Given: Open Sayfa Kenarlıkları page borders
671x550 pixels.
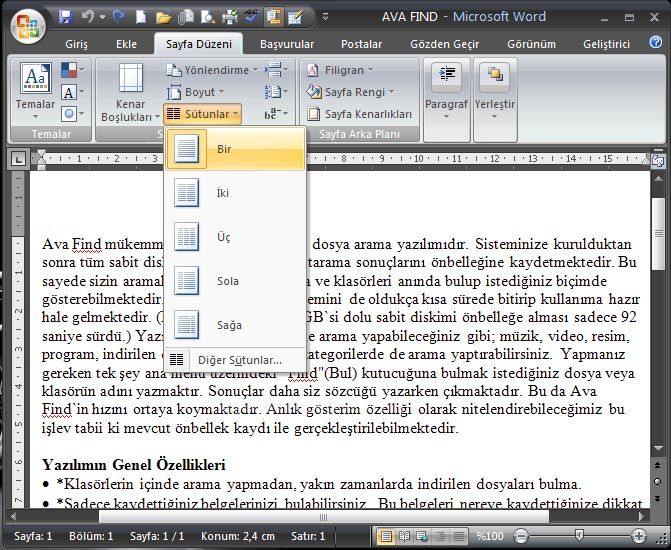Looking at the screenshot, I should pos(359,114).
